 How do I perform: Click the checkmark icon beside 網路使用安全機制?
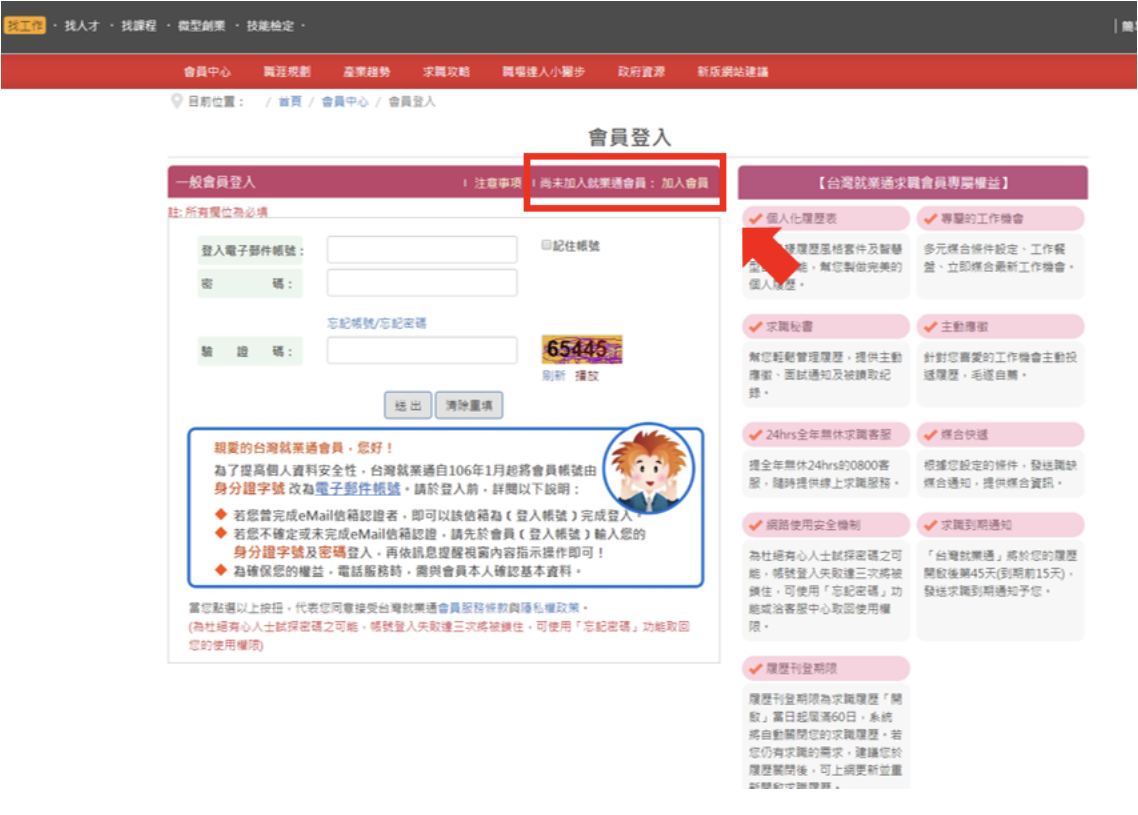coord(756,525)
